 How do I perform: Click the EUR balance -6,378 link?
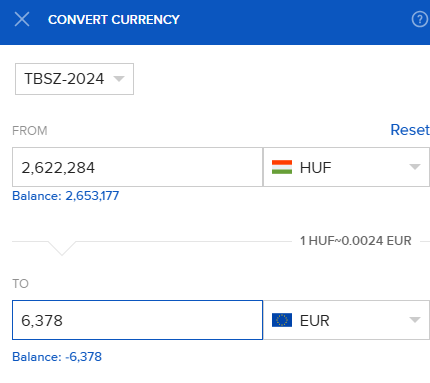pyautogui.click(x=57, y=357)
